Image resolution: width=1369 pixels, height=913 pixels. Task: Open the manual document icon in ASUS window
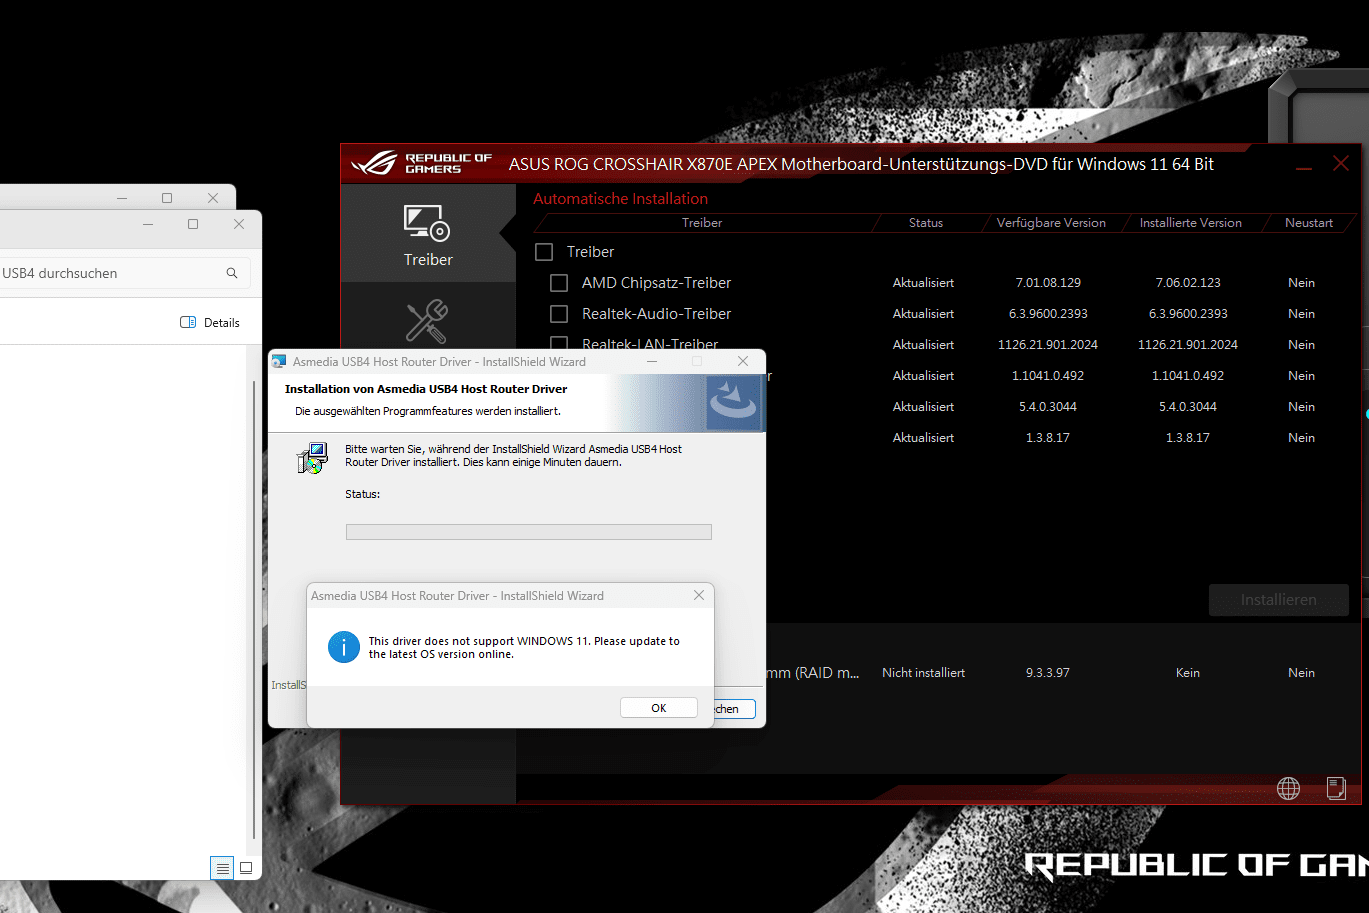point(1336,788)
